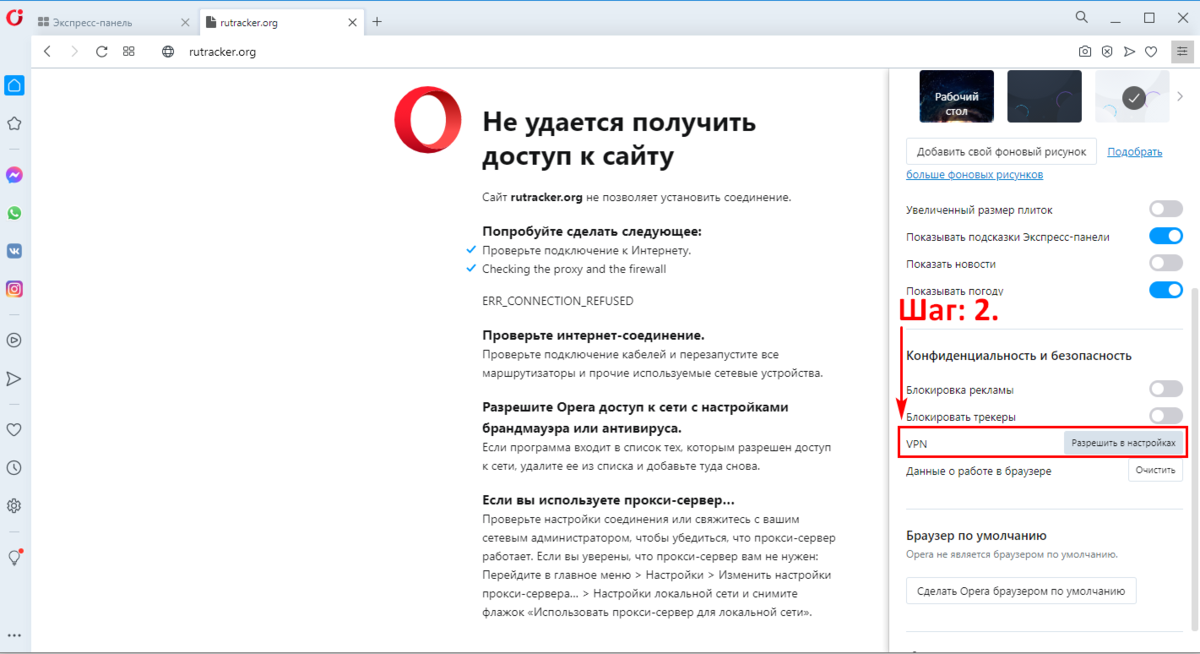The height and width of the screenshot is (654, 1200).
Task: Click the red Opera logo on error page
Action: (x=428, y=119)
